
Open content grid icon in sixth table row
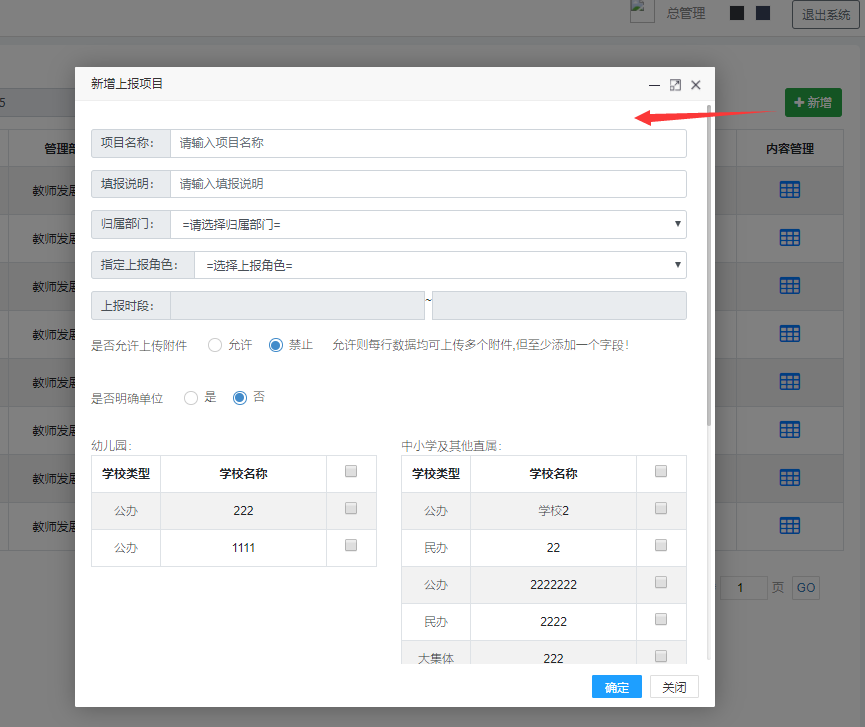[789, 430]
